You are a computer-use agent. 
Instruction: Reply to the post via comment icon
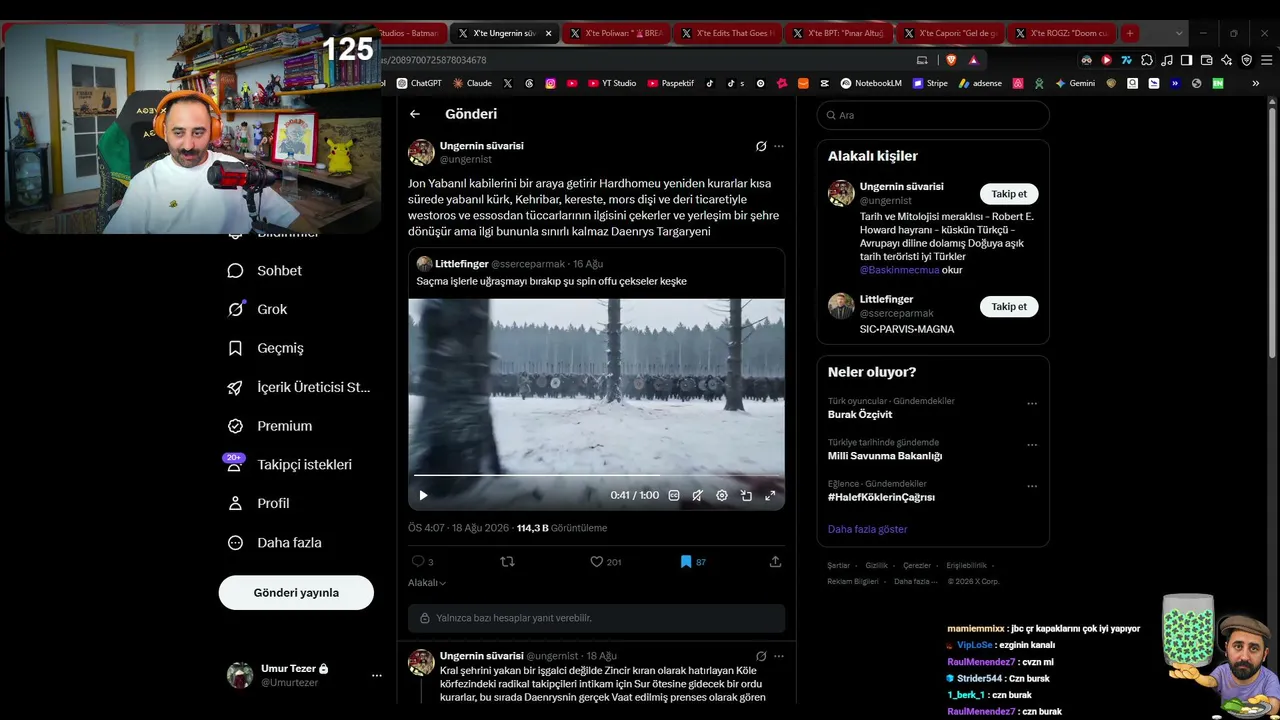point(418,562)
